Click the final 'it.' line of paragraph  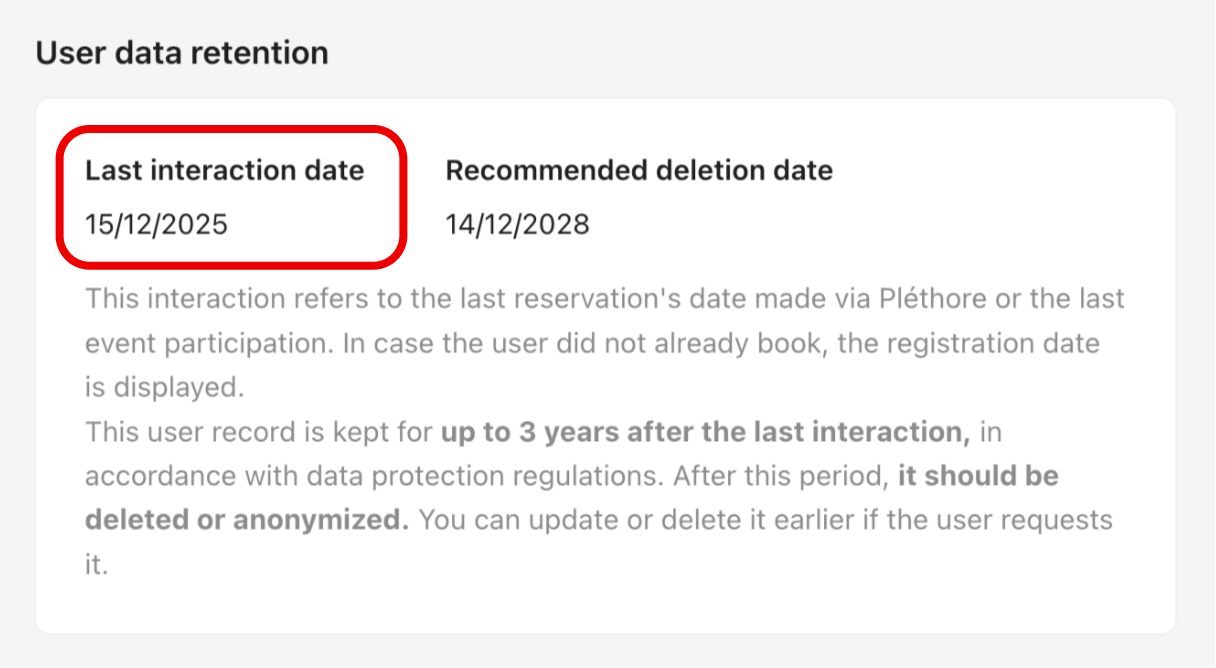[x=95, y=565]
